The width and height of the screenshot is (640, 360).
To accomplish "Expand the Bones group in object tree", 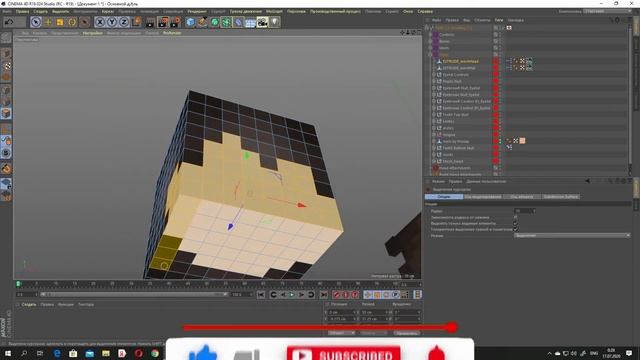I will (431, 41).
